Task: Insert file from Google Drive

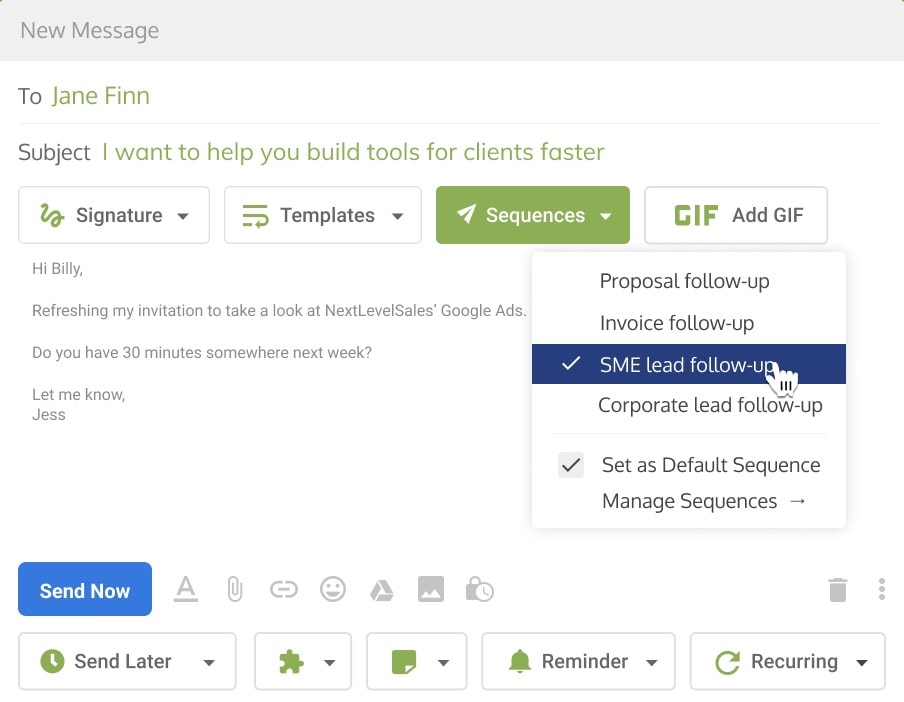Action: [x=382, y=590]
